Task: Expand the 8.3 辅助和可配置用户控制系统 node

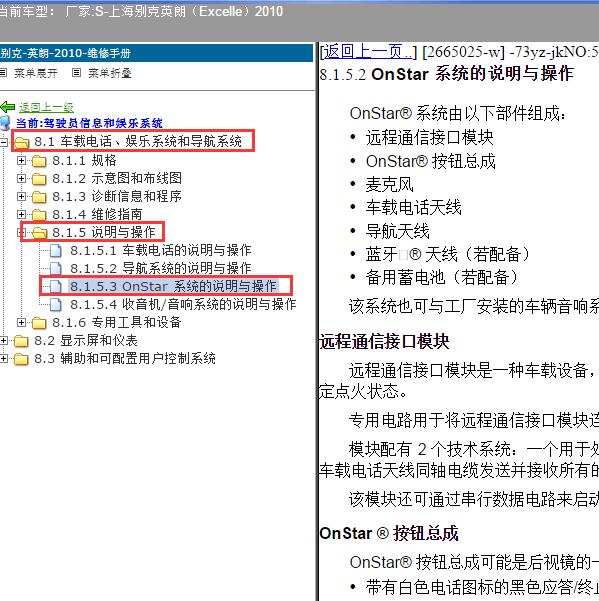Action: point(3,358)
